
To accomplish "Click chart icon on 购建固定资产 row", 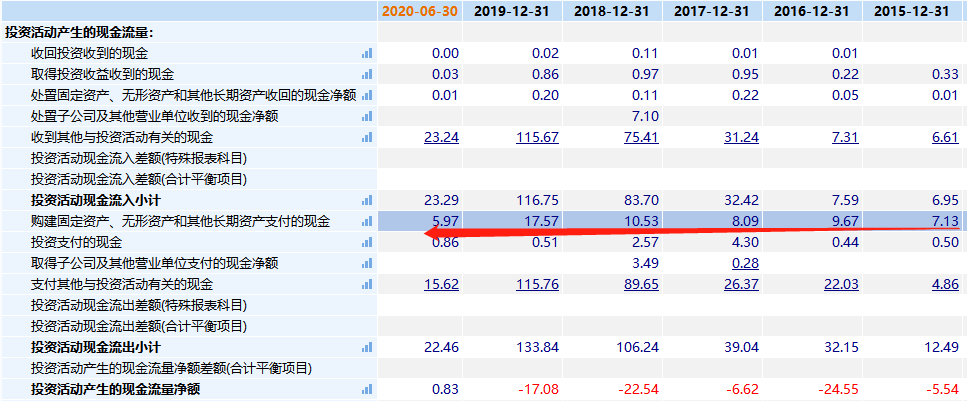I will pyautogui.click(x=367, y=221).
